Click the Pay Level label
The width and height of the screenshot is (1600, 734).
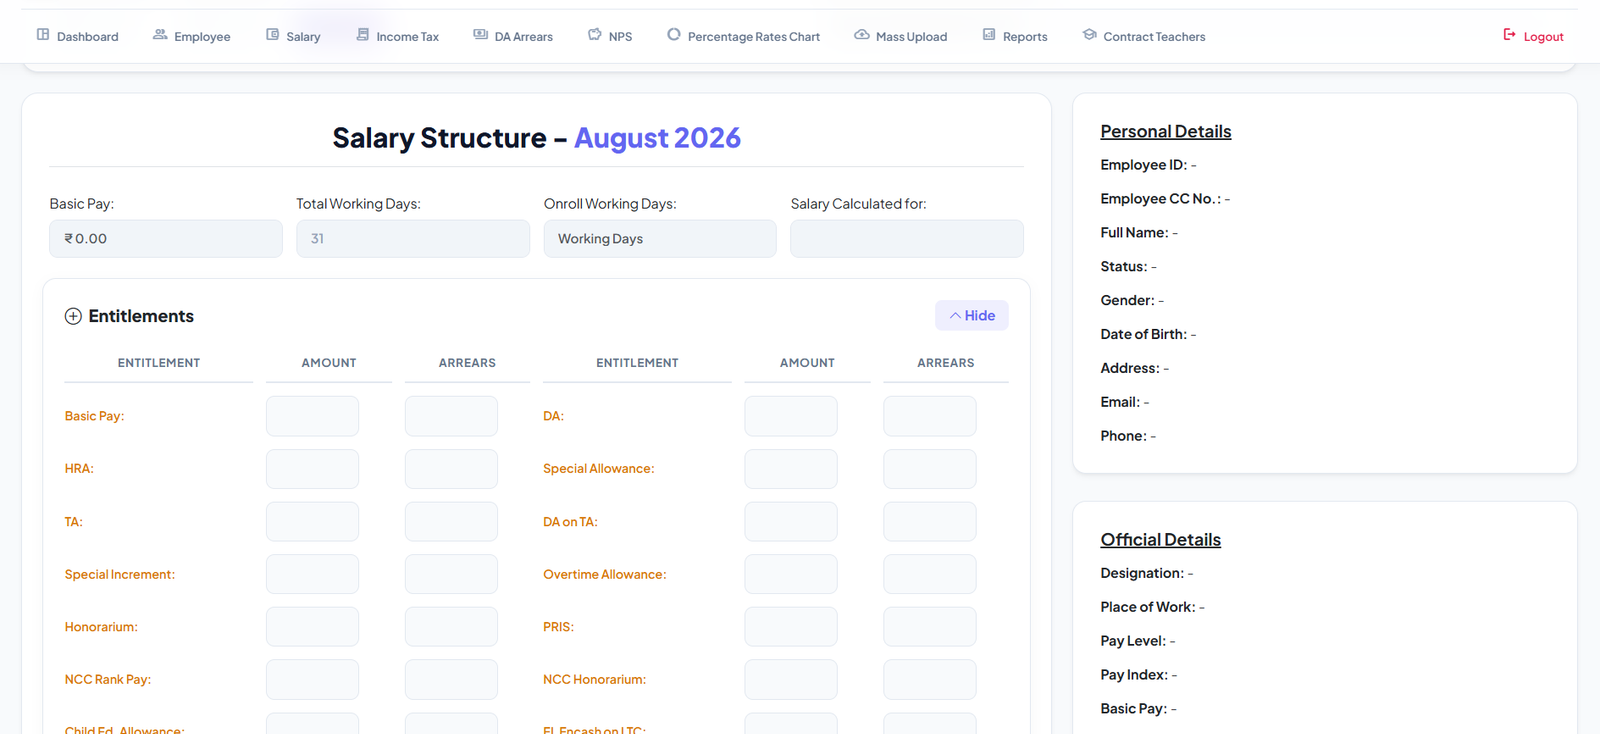pos(1133,641)
